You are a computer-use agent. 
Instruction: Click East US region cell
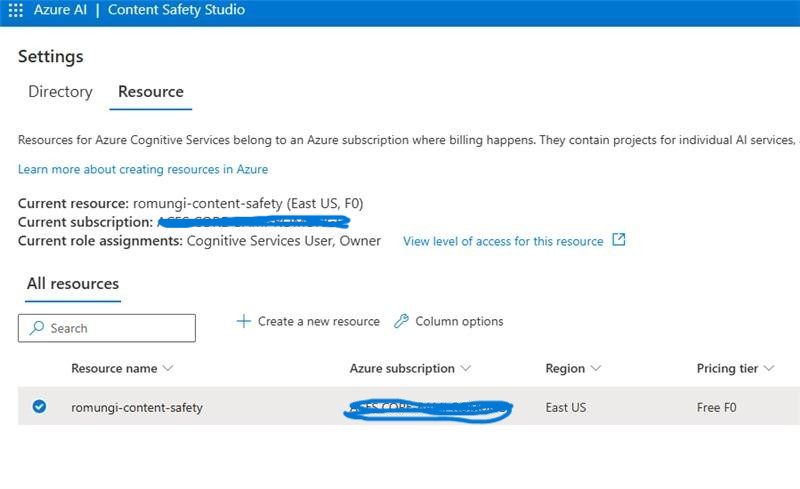coord(566,407)
